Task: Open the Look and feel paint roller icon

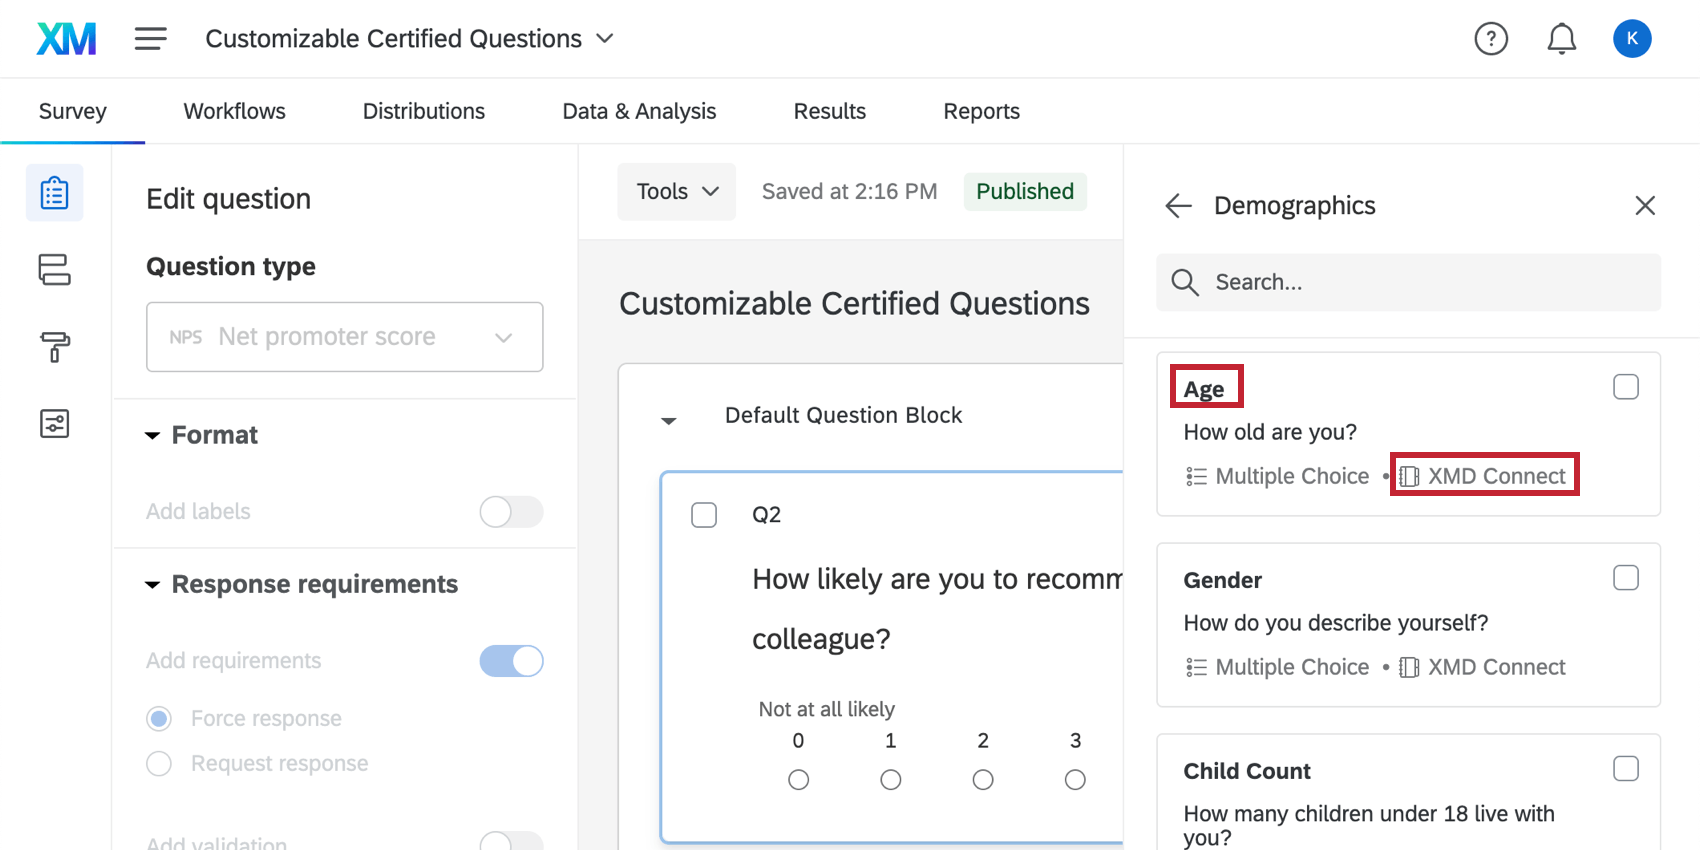Action: tap(55, 347)
